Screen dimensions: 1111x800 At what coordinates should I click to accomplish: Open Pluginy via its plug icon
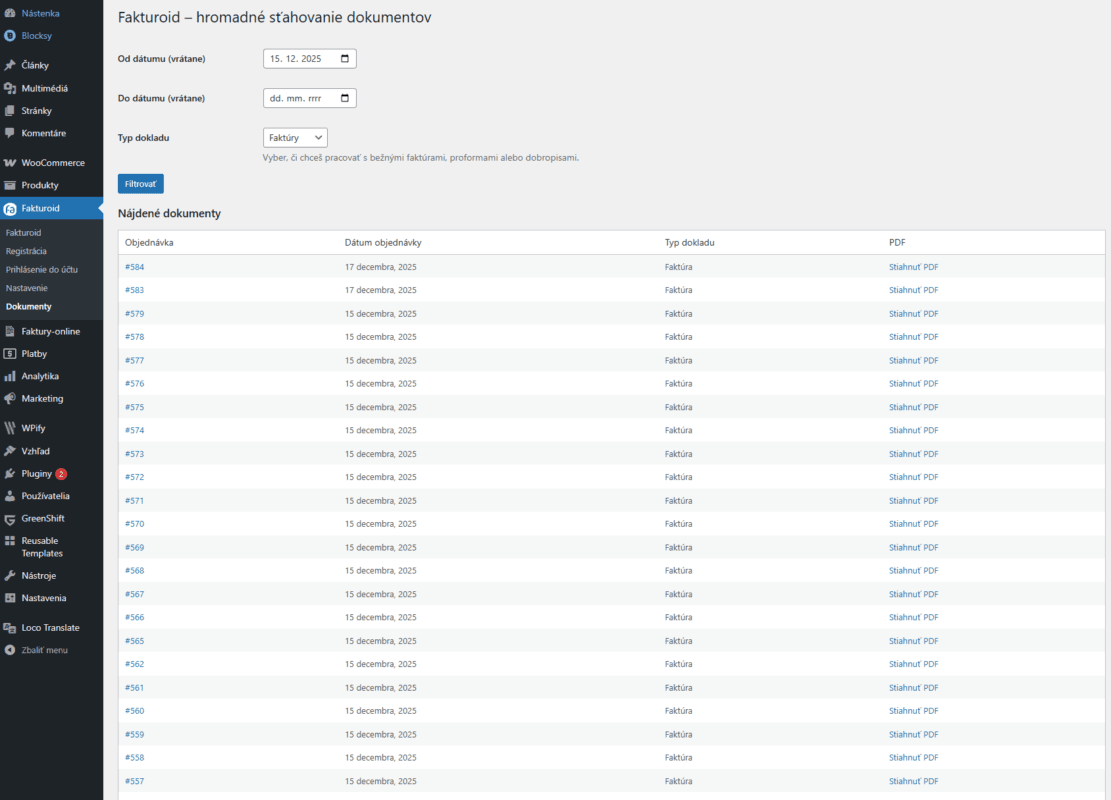[x=10, y=473]
